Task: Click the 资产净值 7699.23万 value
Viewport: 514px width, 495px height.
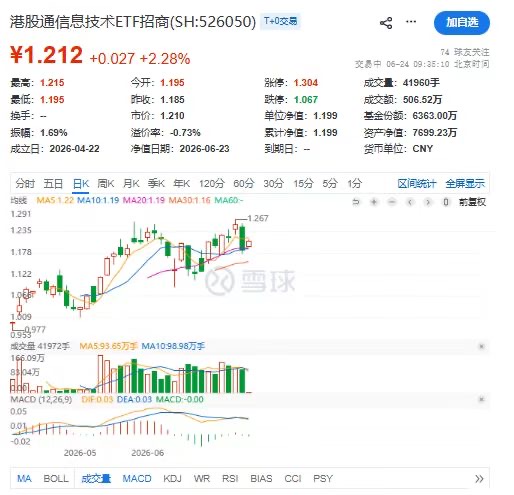Action: (x=435, y=133)
